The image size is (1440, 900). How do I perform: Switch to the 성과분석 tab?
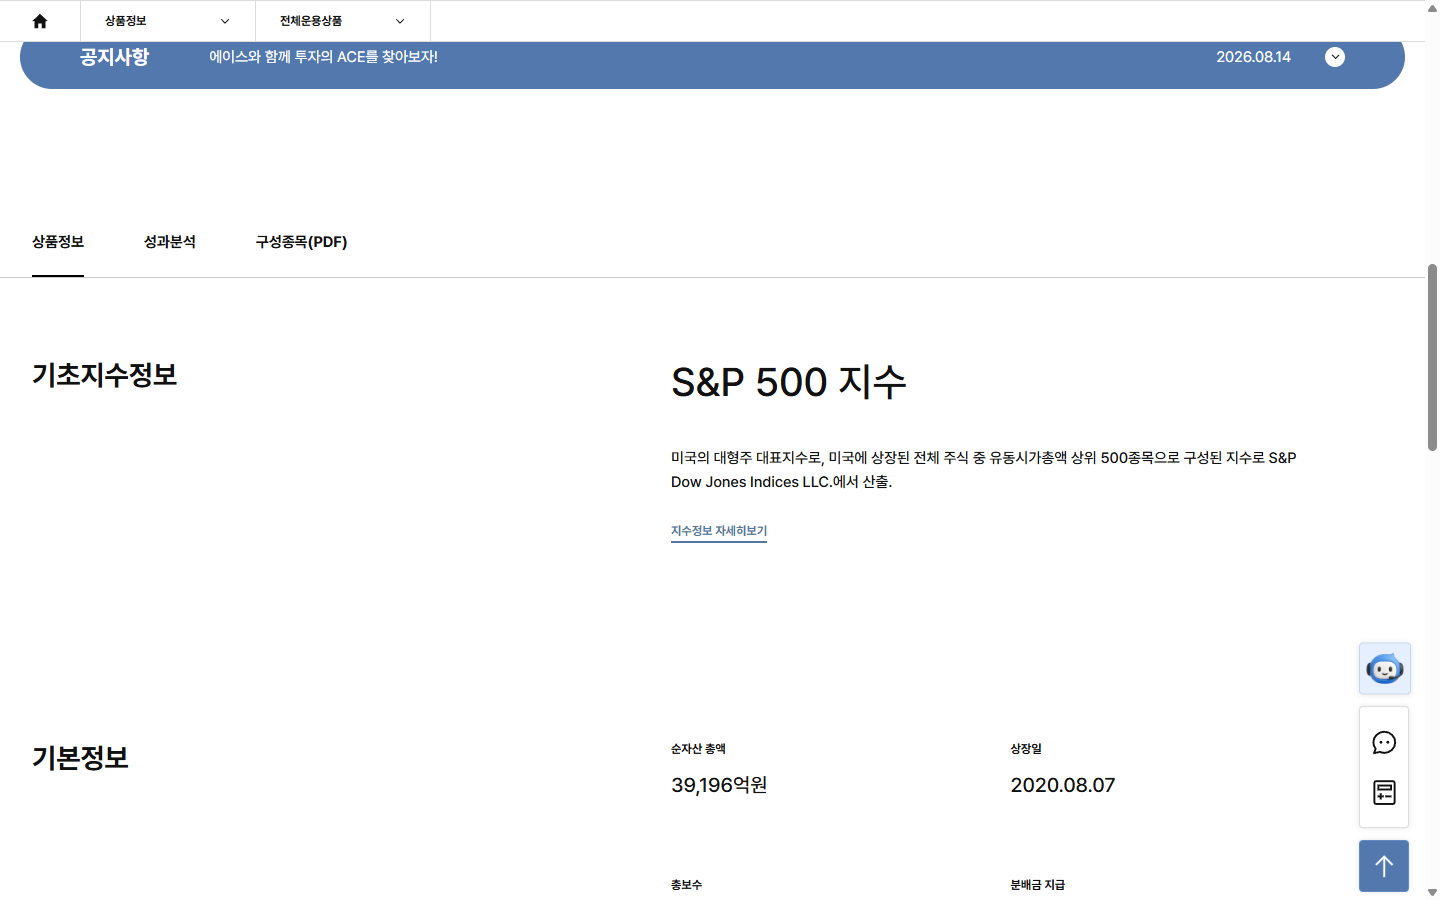point(170,242)
